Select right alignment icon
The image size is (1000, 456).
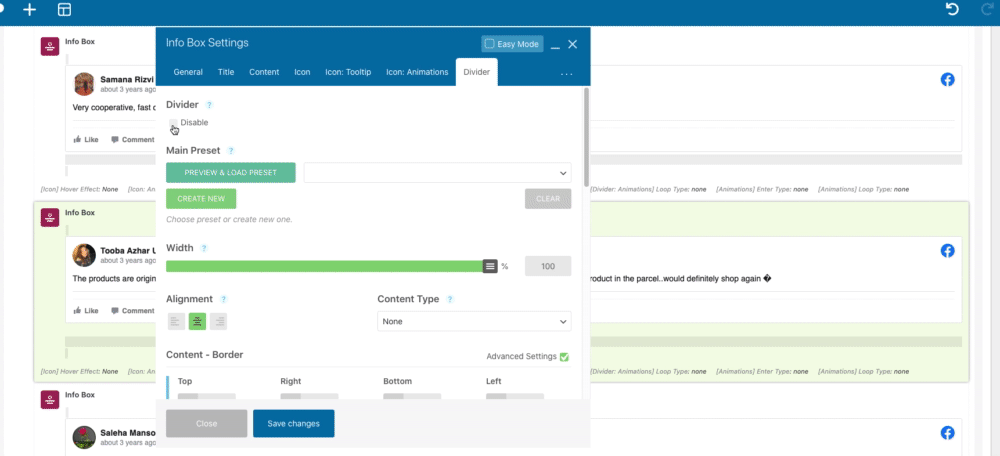coord(219,321)
